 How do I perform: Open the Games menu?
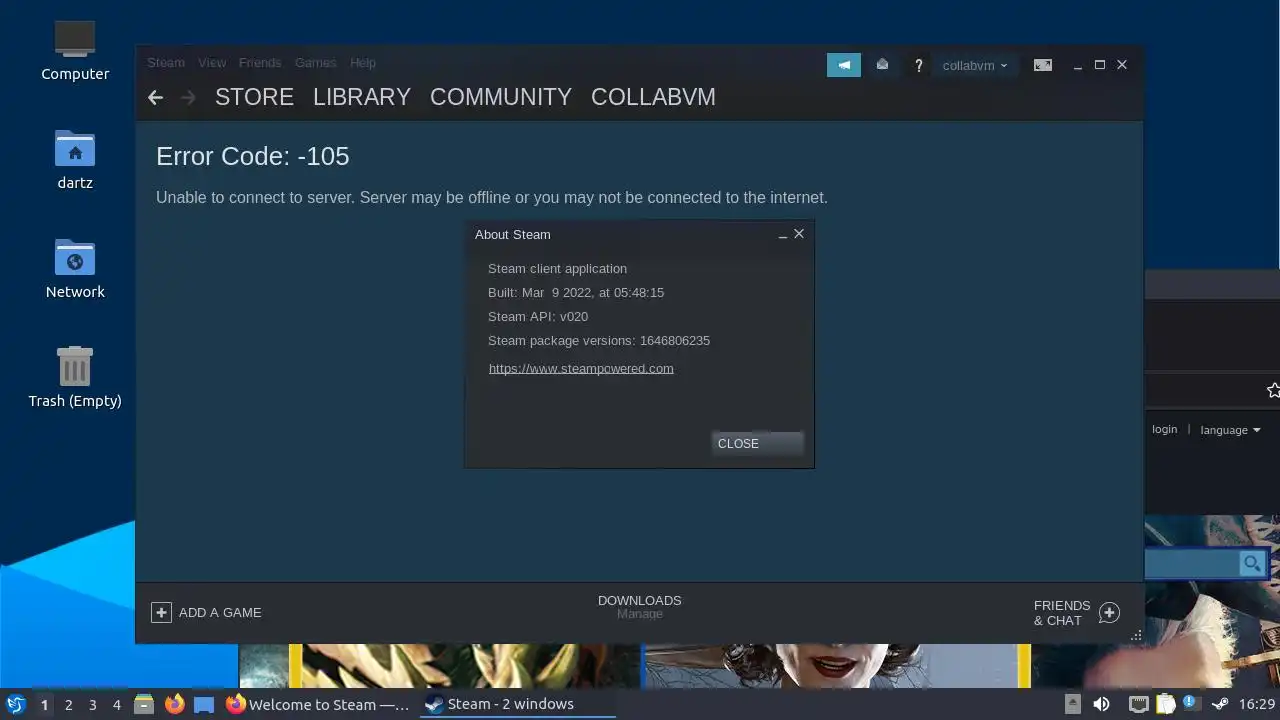point(316,62)
